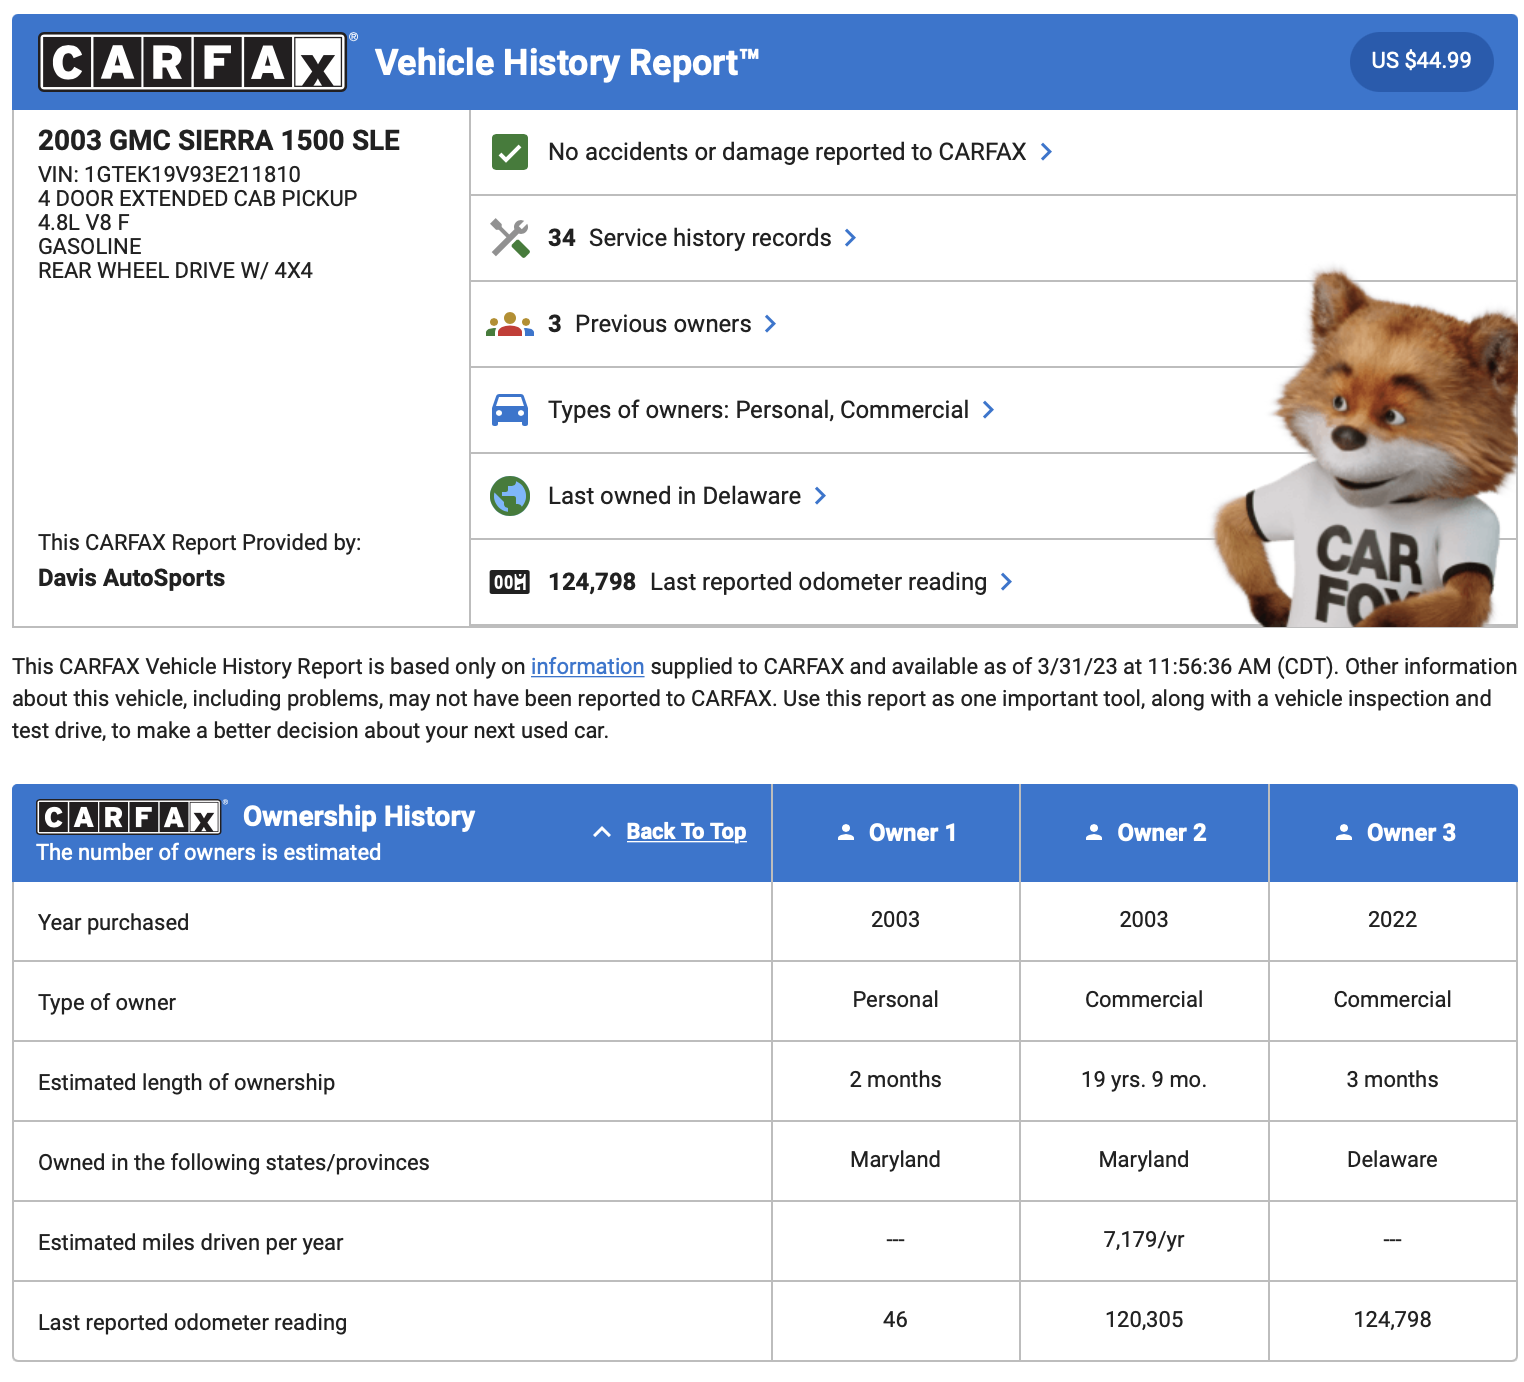
Task: Select the Owner 2 column header
Action: pyautogui.click(x=1144, y=832)
